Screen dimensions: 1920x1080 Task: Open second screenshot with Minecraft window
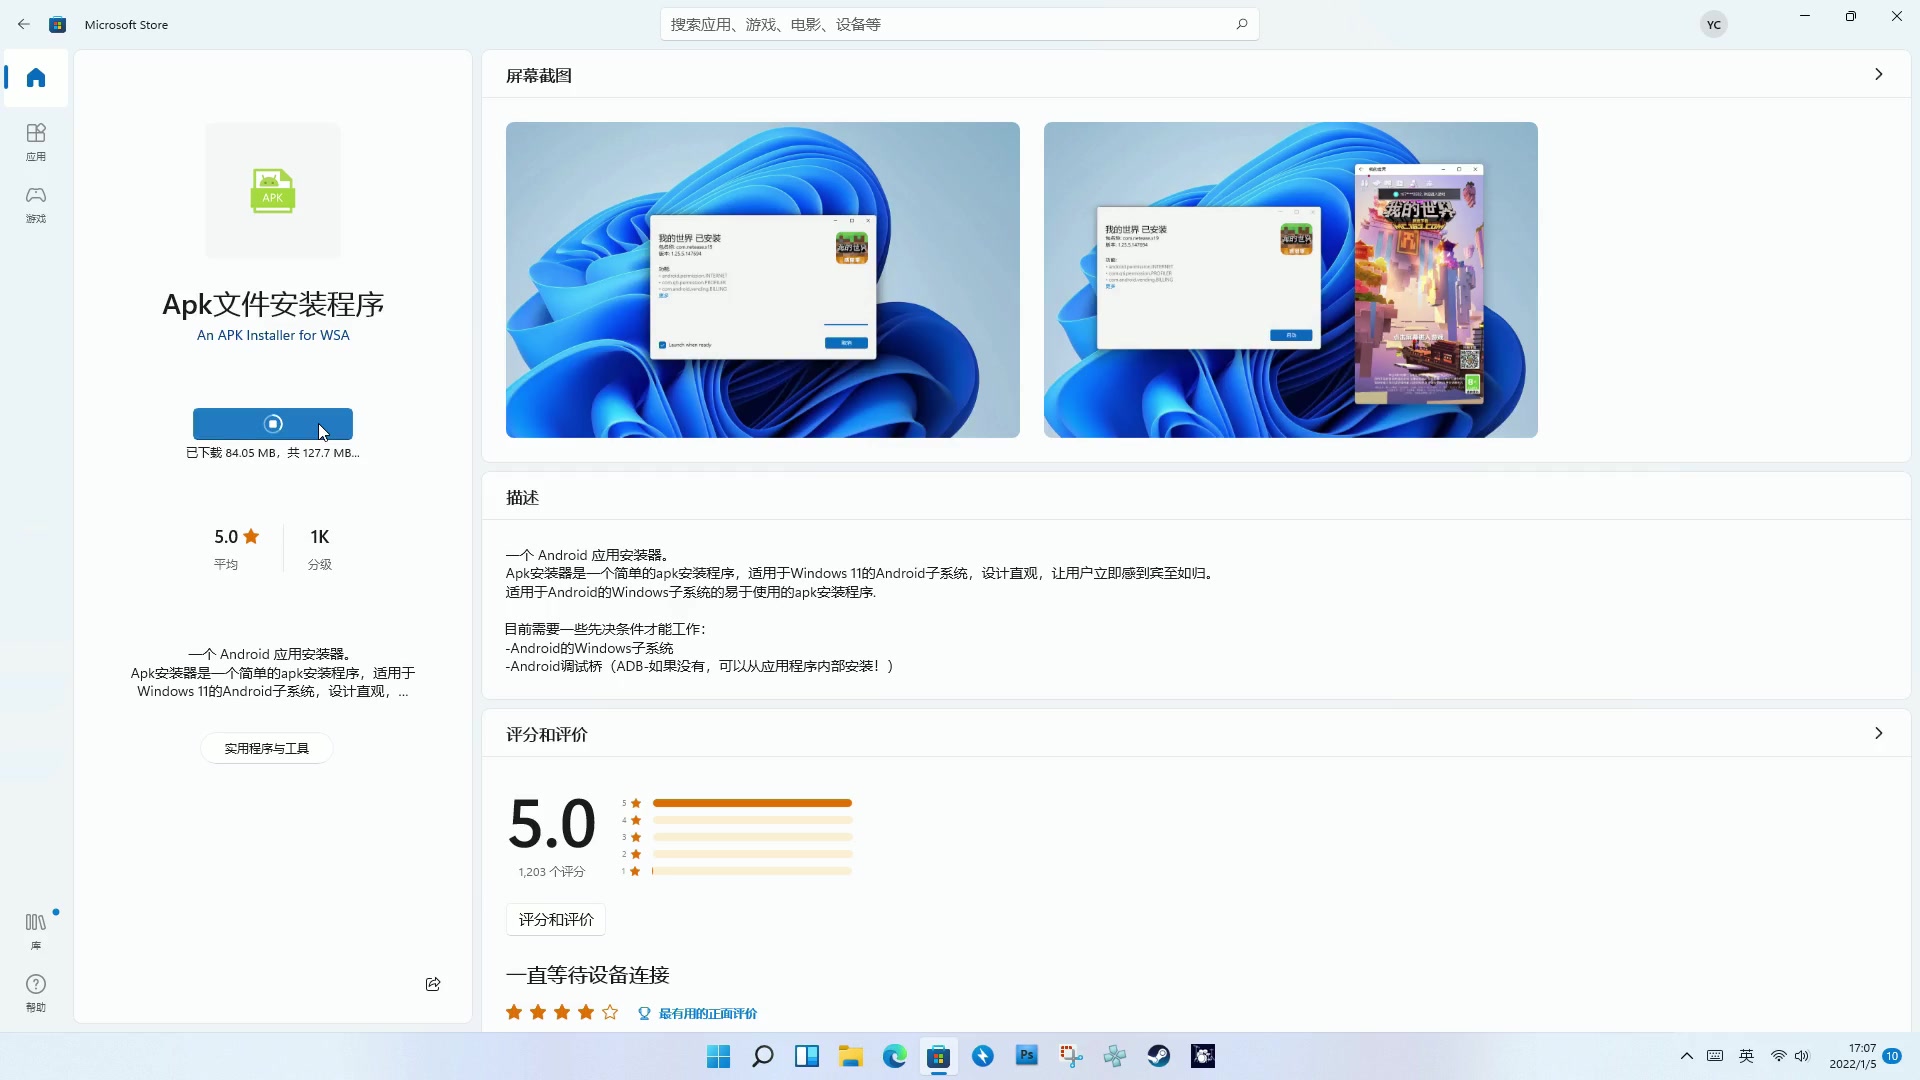[x=1291, y=280]
